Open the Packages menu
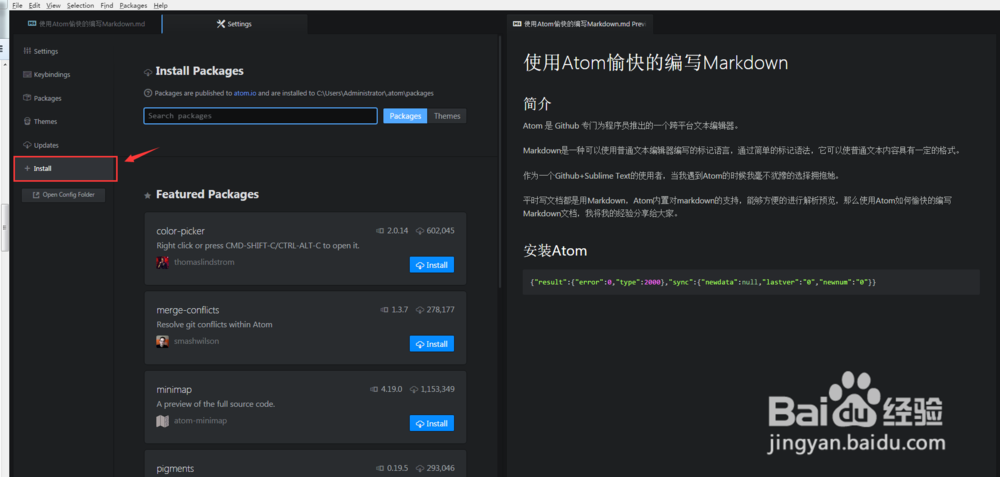Viewport: 1000px width, 477px height. pos(133,5)
